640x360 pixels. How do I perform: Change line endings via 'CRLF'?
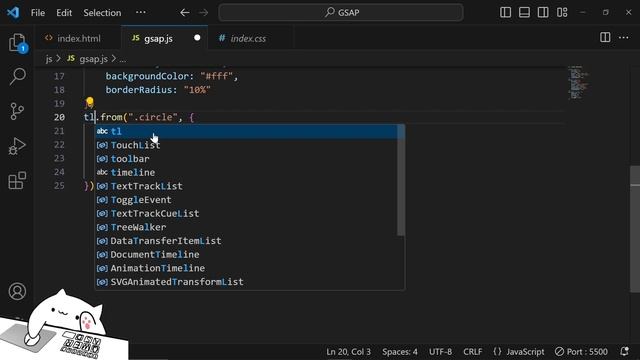click(x=473, y=351)
